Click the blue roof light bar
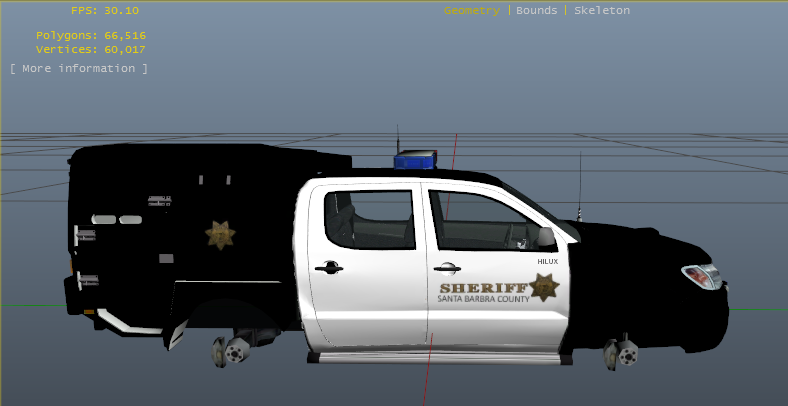 (x=415, y=161)
